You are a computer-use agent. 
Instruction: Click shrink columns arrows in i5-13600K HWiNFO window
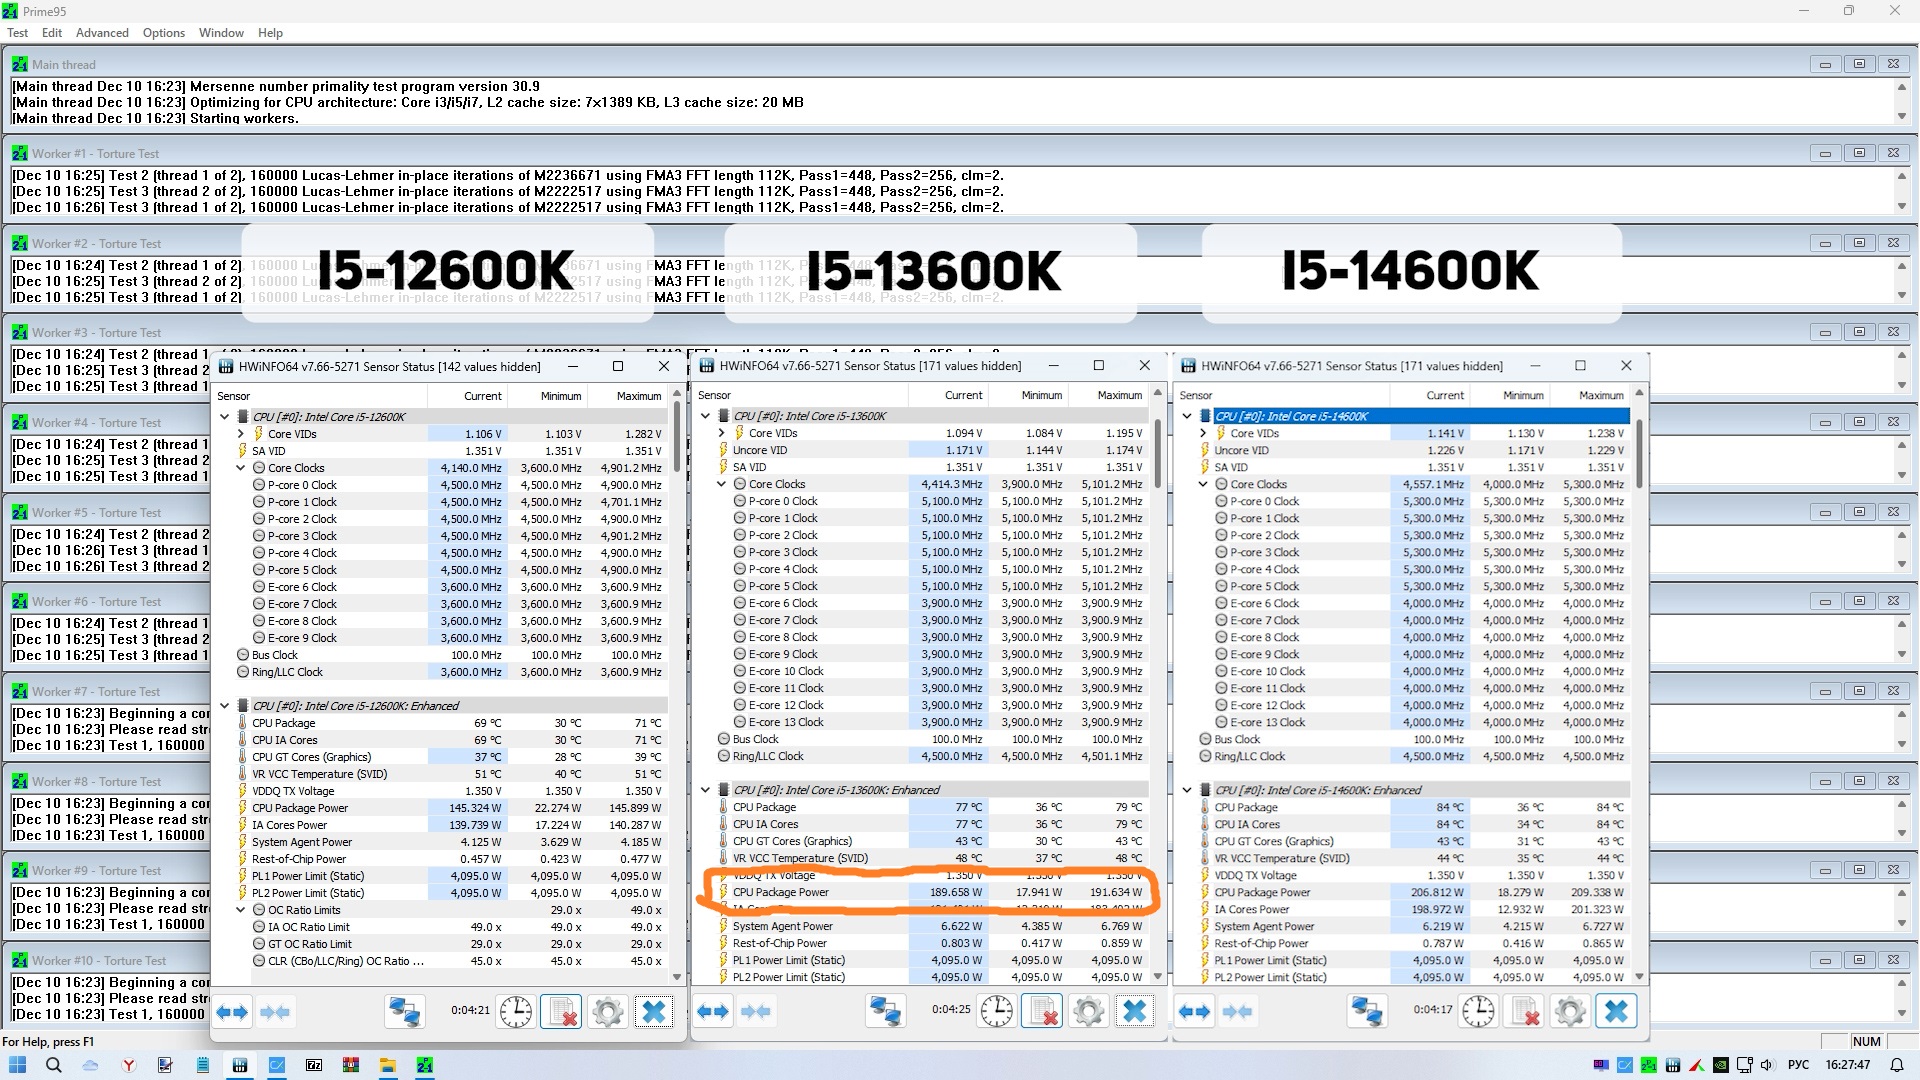click(756, 1012)
